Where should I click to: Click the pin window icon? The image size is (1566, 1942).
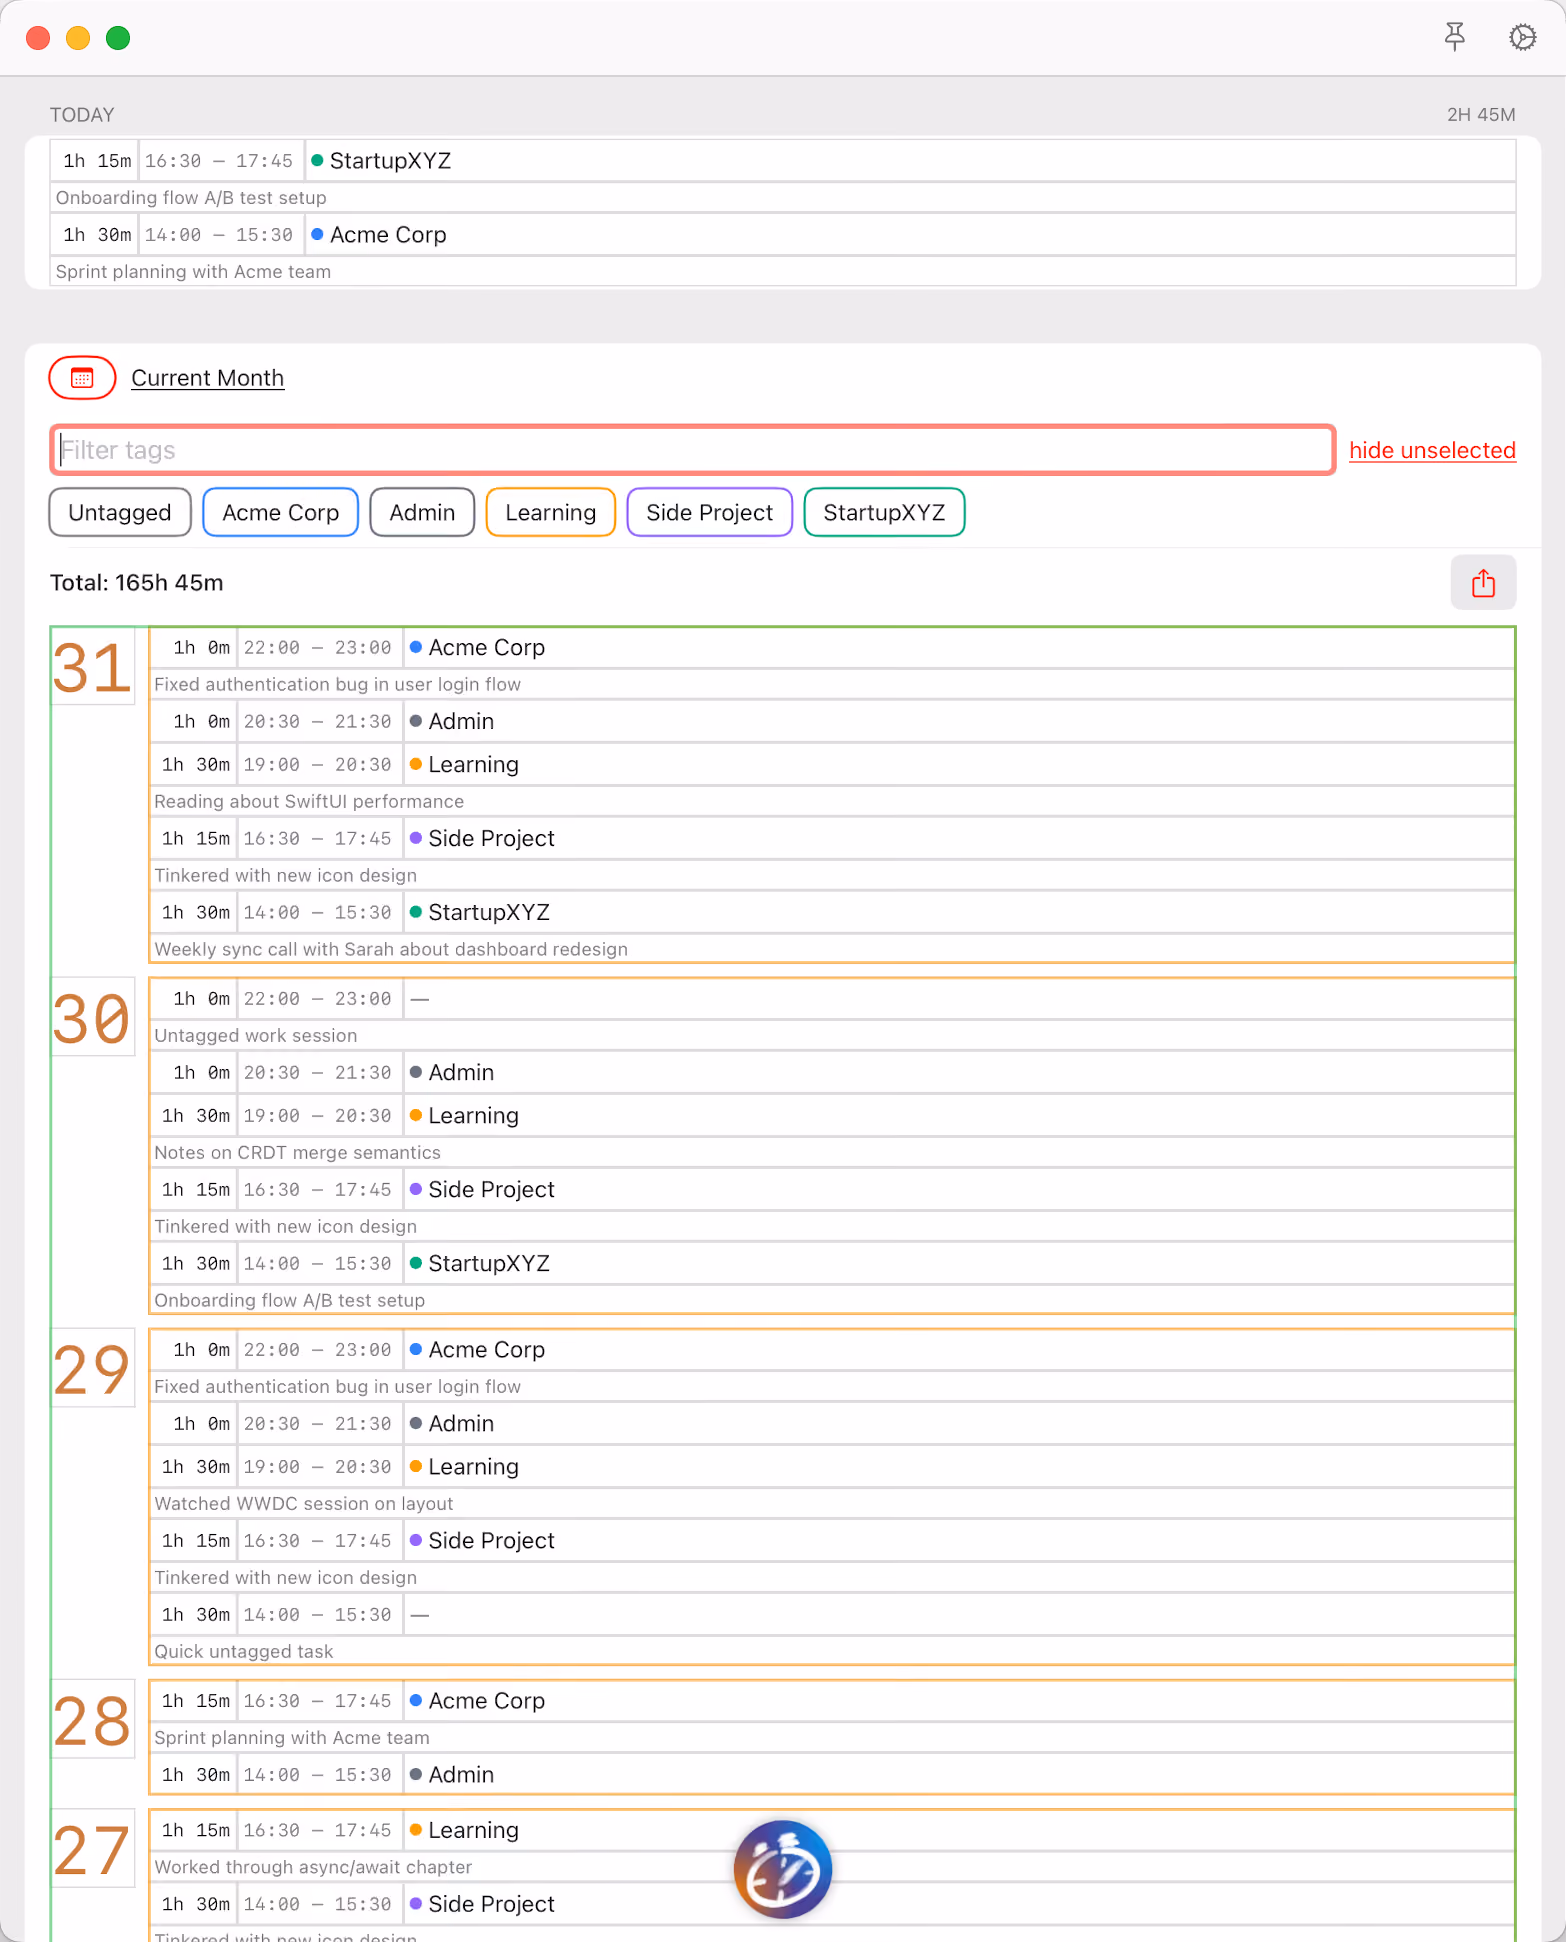pos(1455,38)
